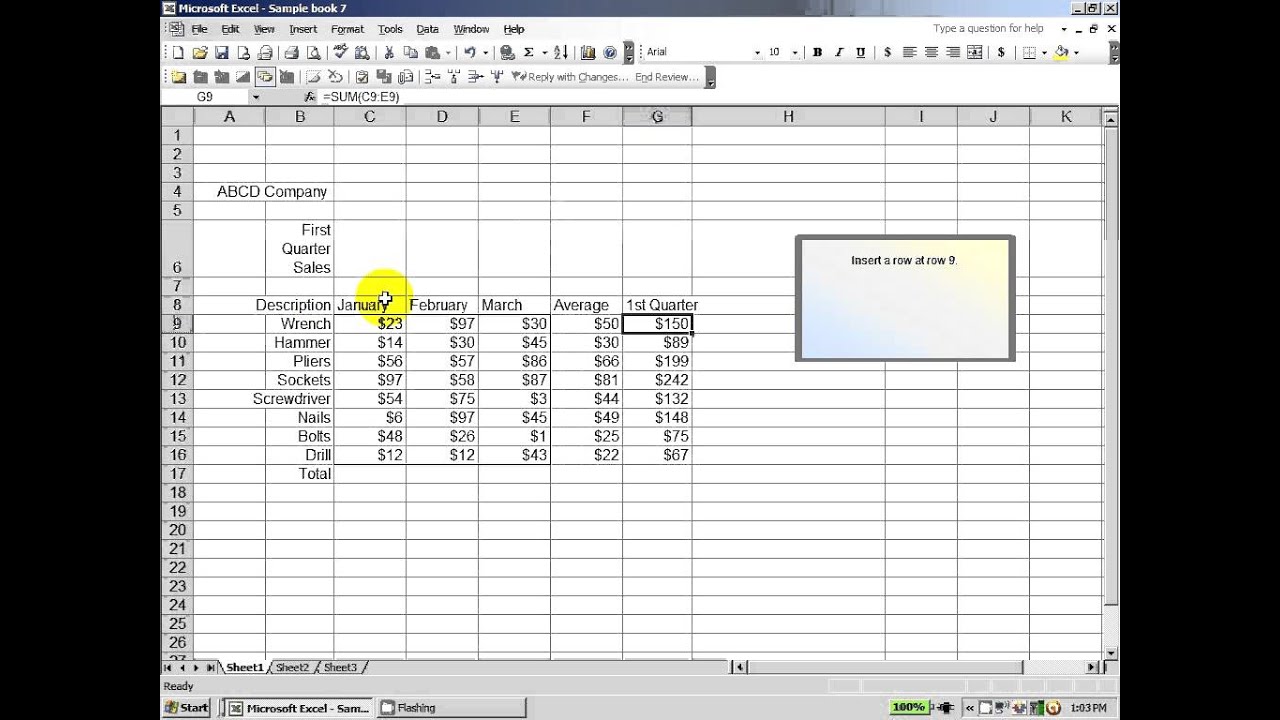This screenshot has height=720, width=1280.
Task: Open the Chart Wizard icon
Action: [x=587, y=53]
